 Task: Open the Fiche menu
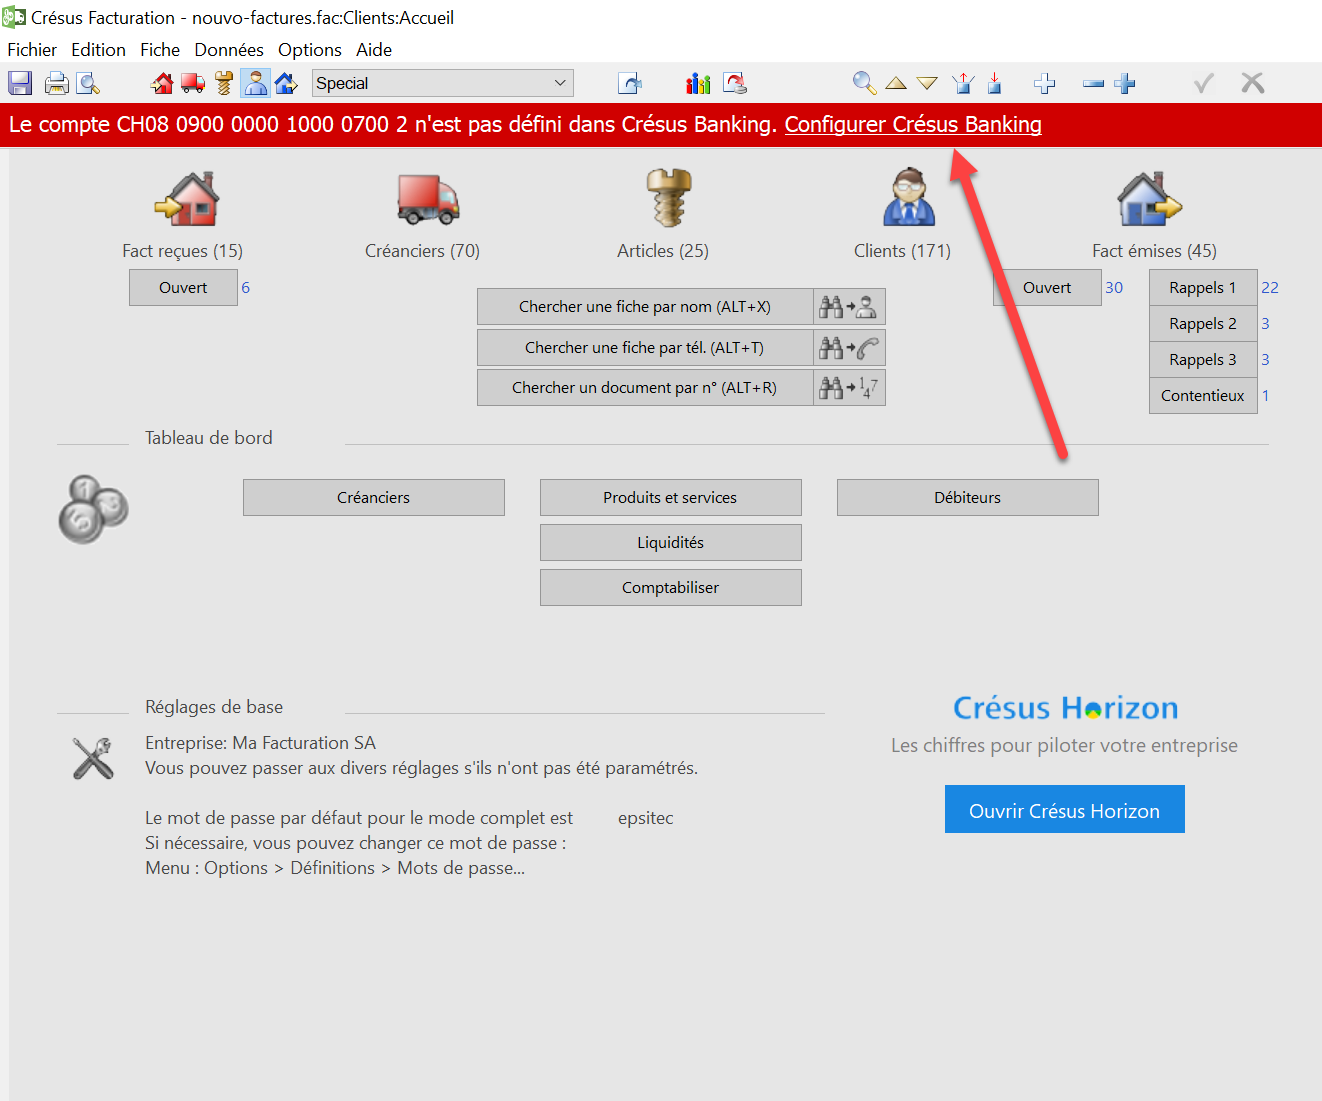point(160,50)
